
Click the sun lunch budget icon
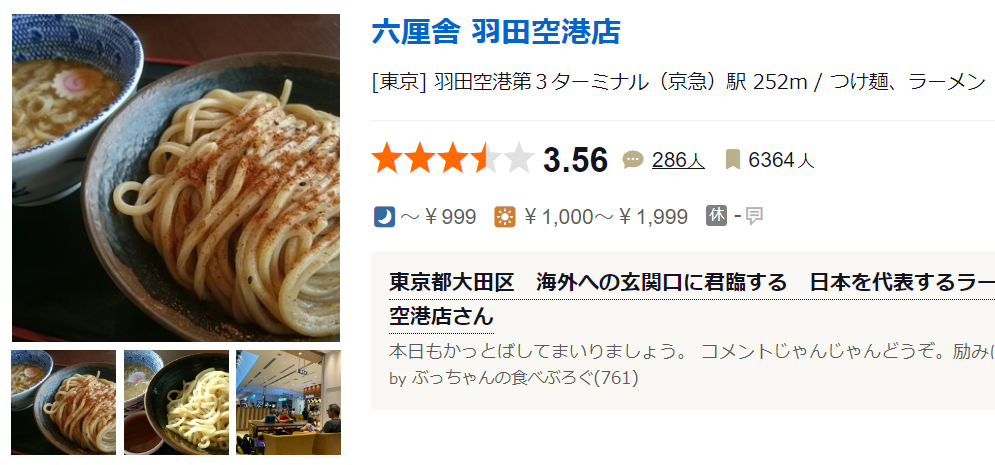[x=505, y=217]
